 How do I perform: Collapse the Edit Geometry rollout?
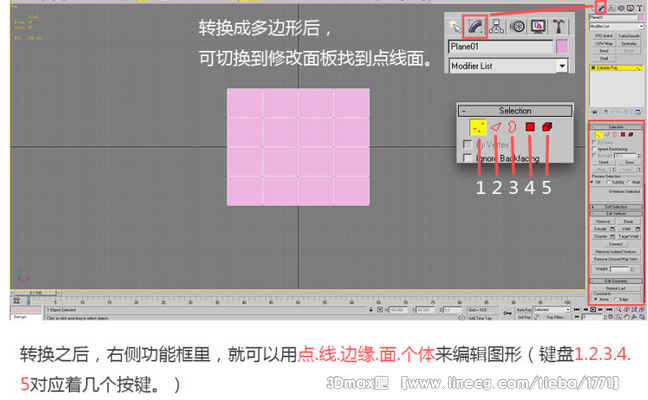616,281
